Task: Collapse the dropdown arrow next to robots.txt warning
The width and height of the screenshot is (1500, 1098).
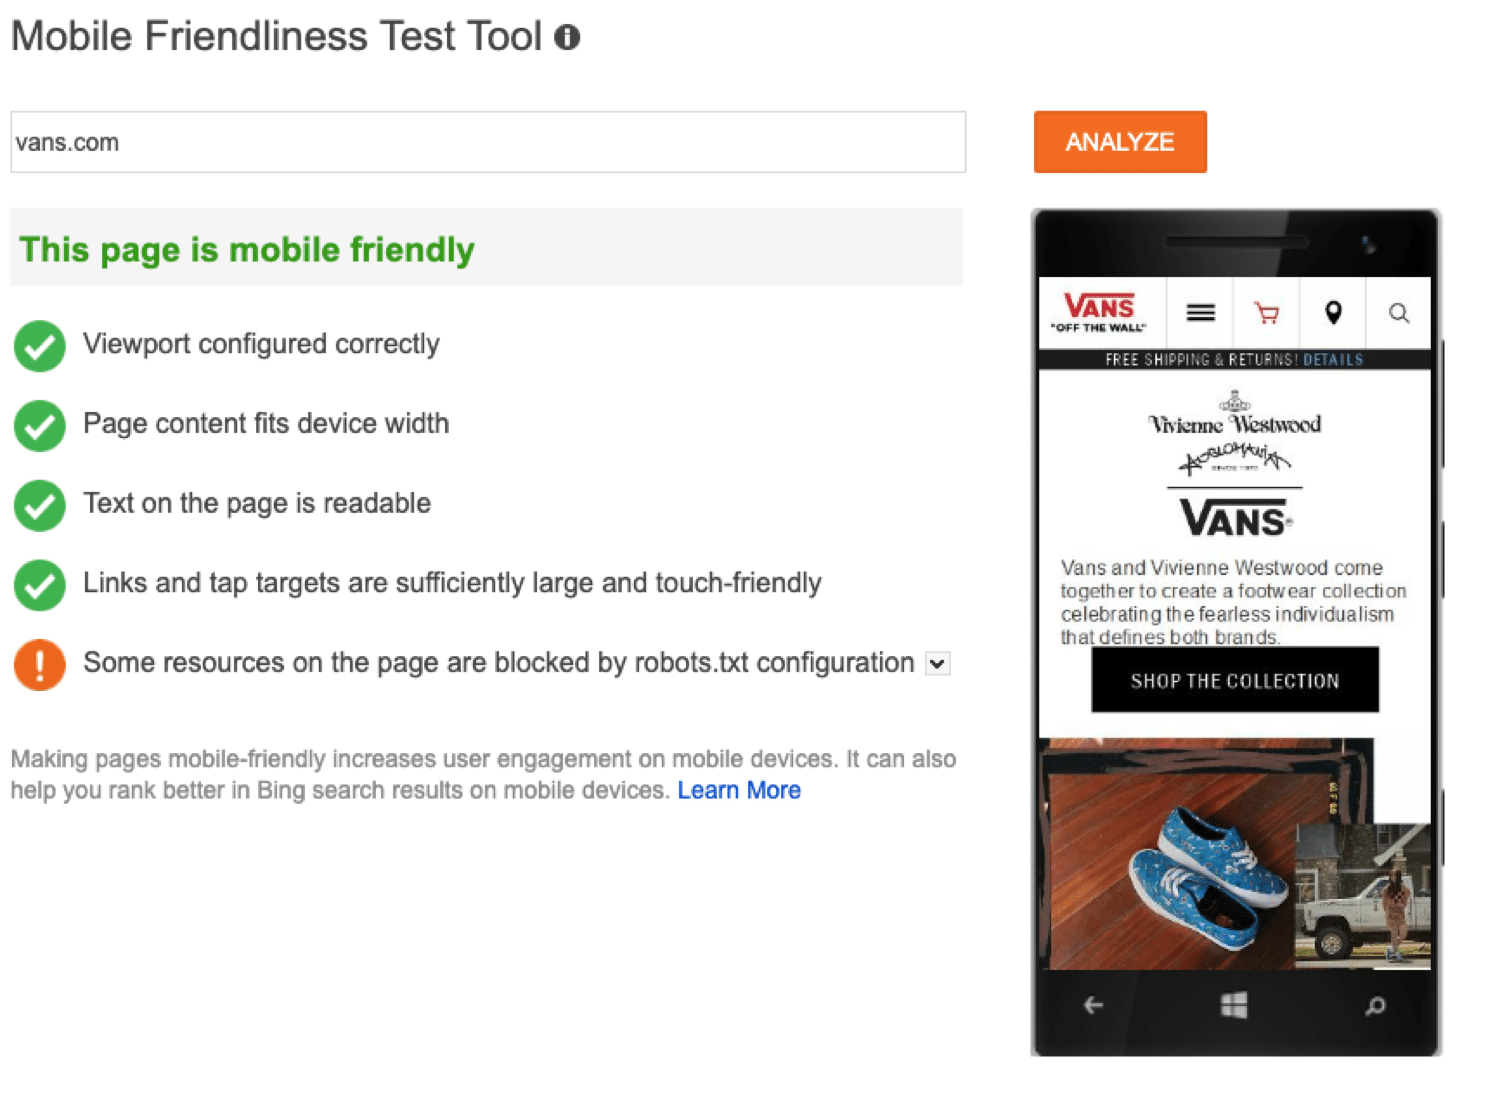Action: pos(936,663)
